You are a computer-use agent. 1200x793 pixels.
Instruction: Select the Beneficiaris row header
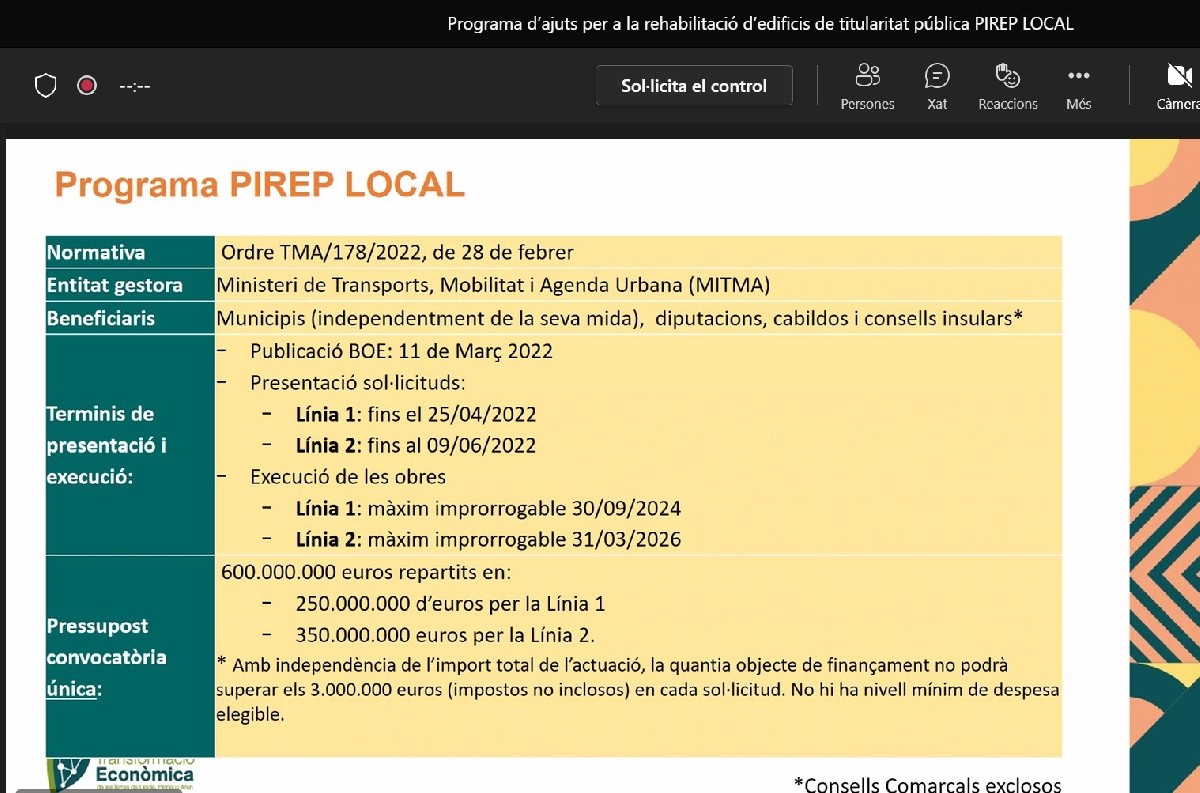point(101,319)
